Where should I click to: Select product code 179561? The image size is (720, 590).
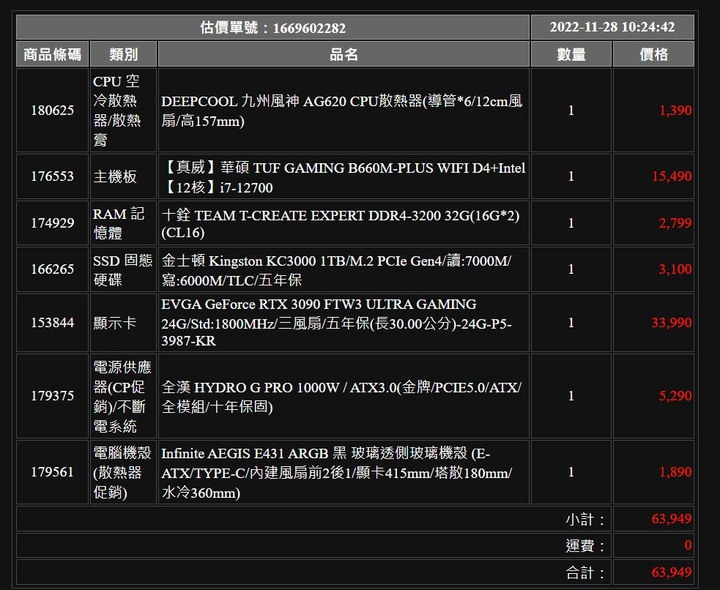(52, 472)
